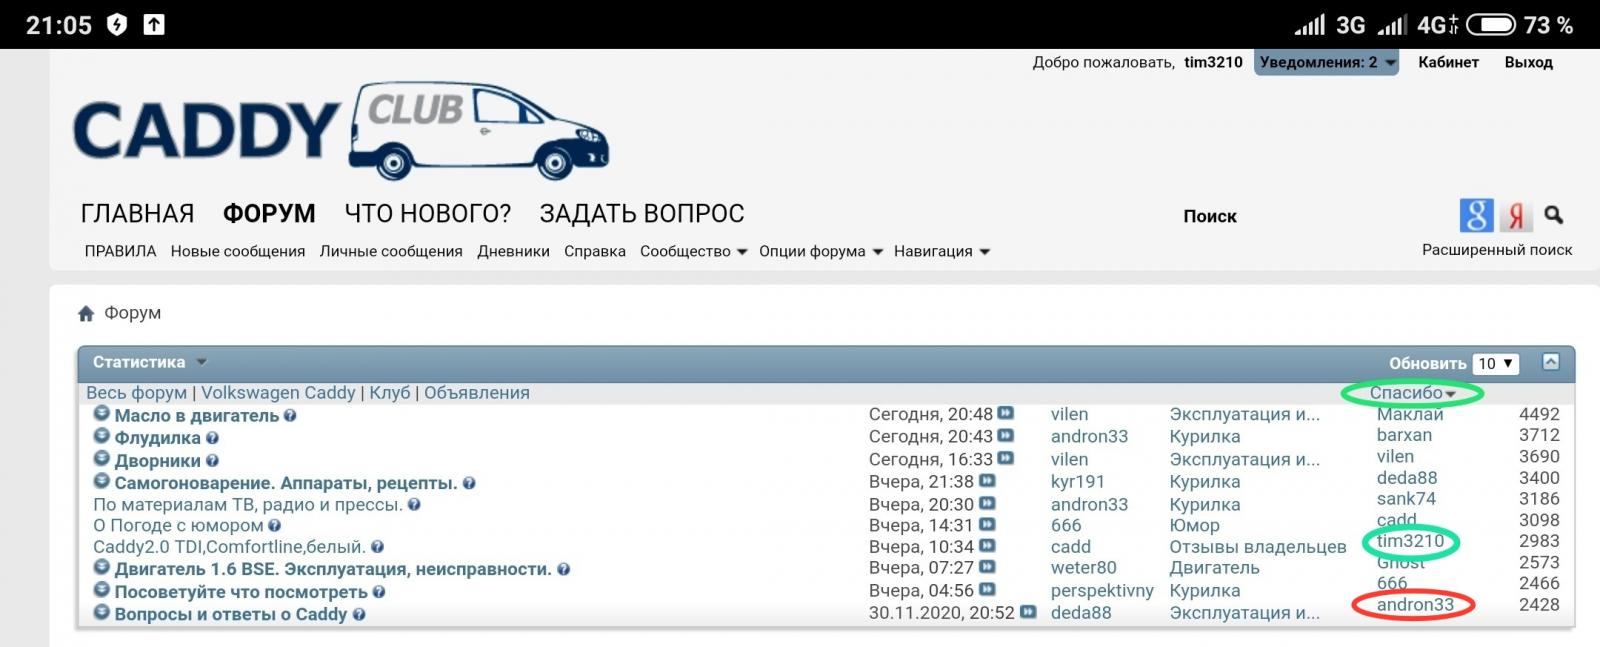Open the ГЛАВНАЯ tab
The image size is (1600, 647).
click(137, 214)
